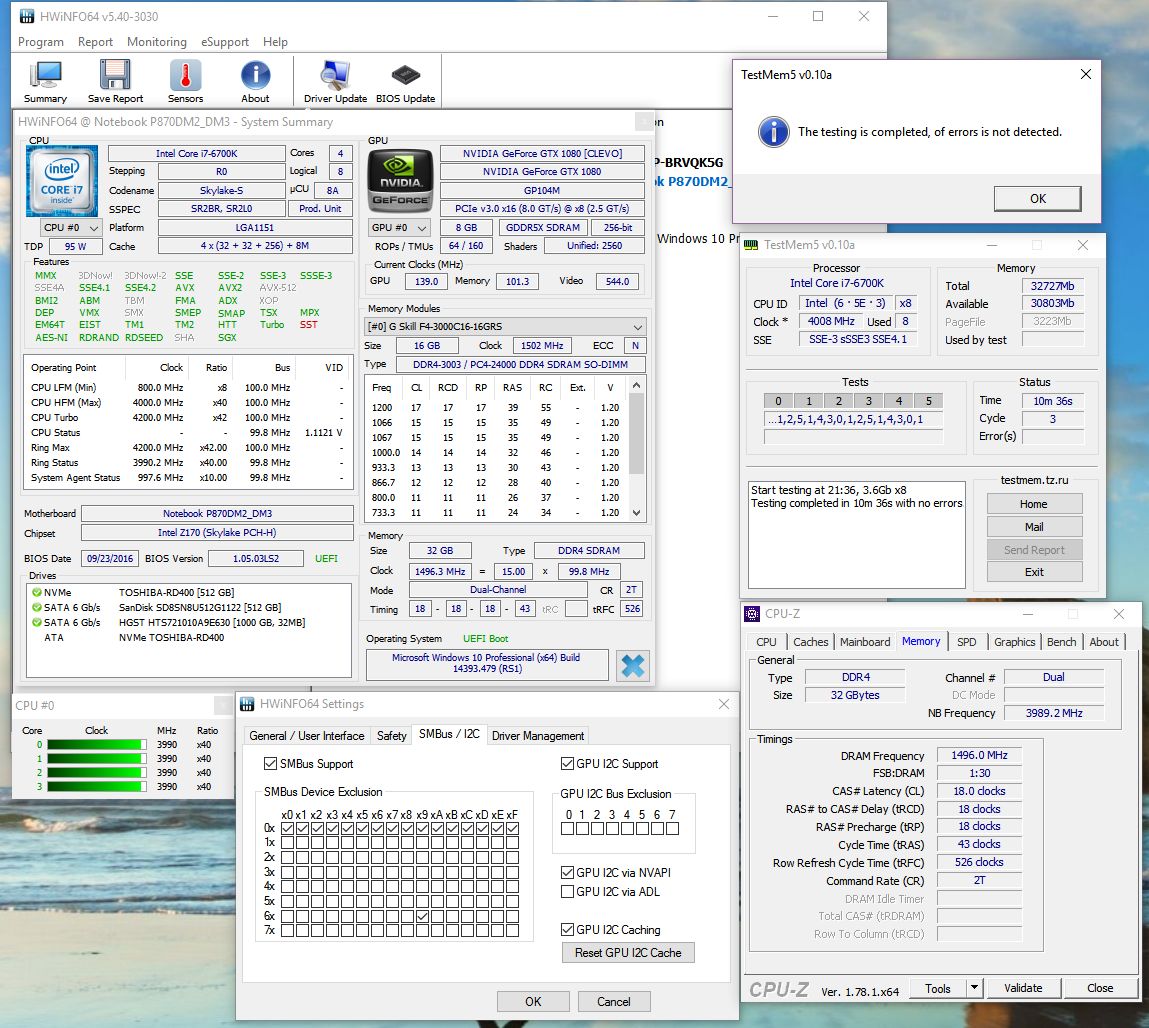Open the Report menu
Image resolution: width=1149 pixels, height=1028 pixels.
[x=95, y=42]
